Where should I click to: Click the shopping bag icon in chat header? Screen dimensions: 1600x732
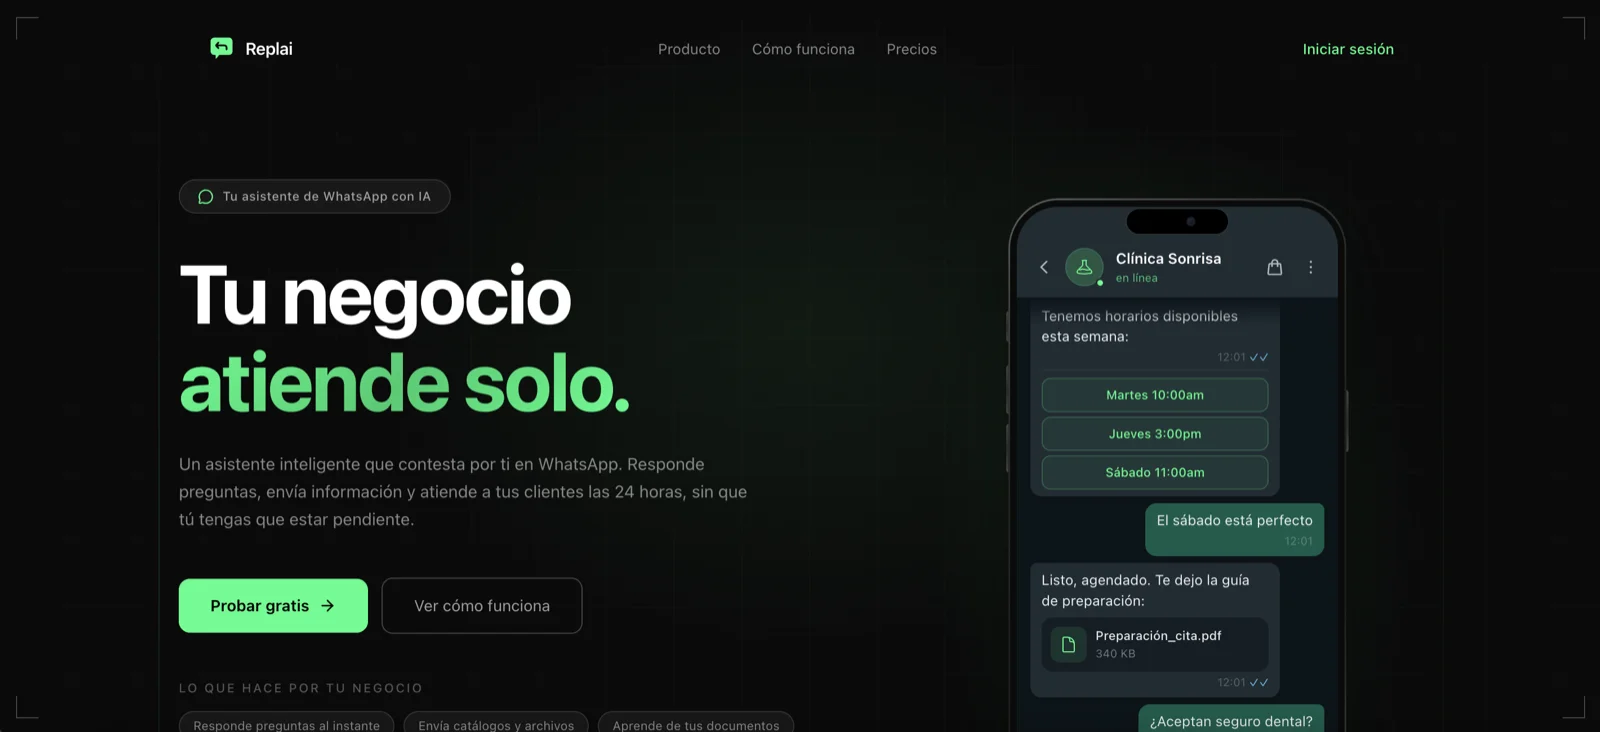pos(1275,267)
